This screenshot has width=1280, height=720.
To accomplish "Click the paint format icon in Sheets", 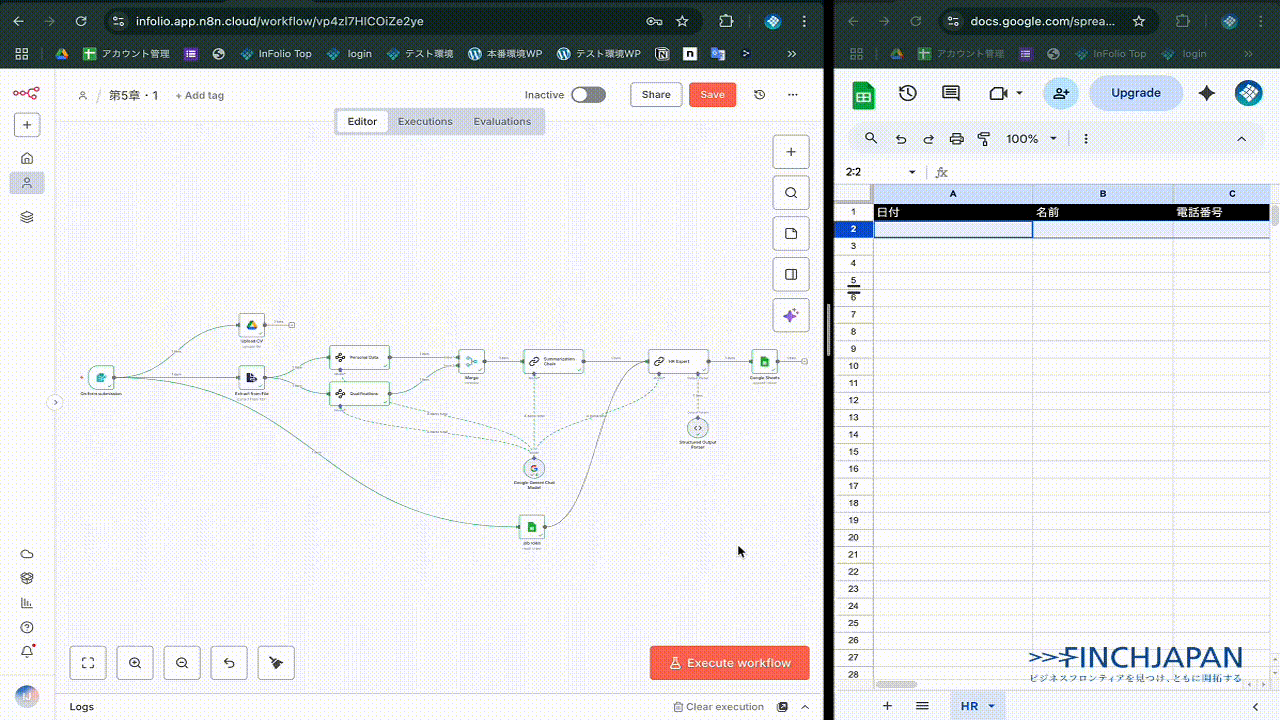I will (x=984, y=139).
